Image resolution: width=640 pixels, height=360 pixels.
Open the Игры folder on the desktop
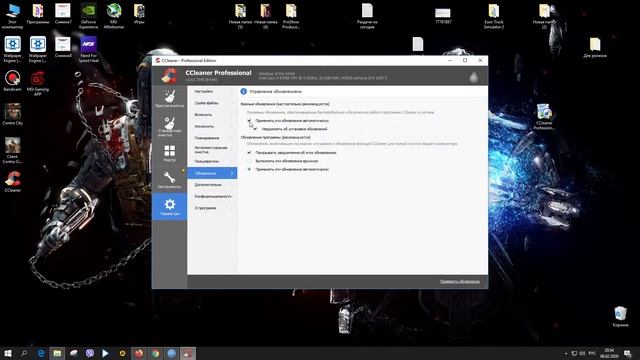click(x=139, y=14)
